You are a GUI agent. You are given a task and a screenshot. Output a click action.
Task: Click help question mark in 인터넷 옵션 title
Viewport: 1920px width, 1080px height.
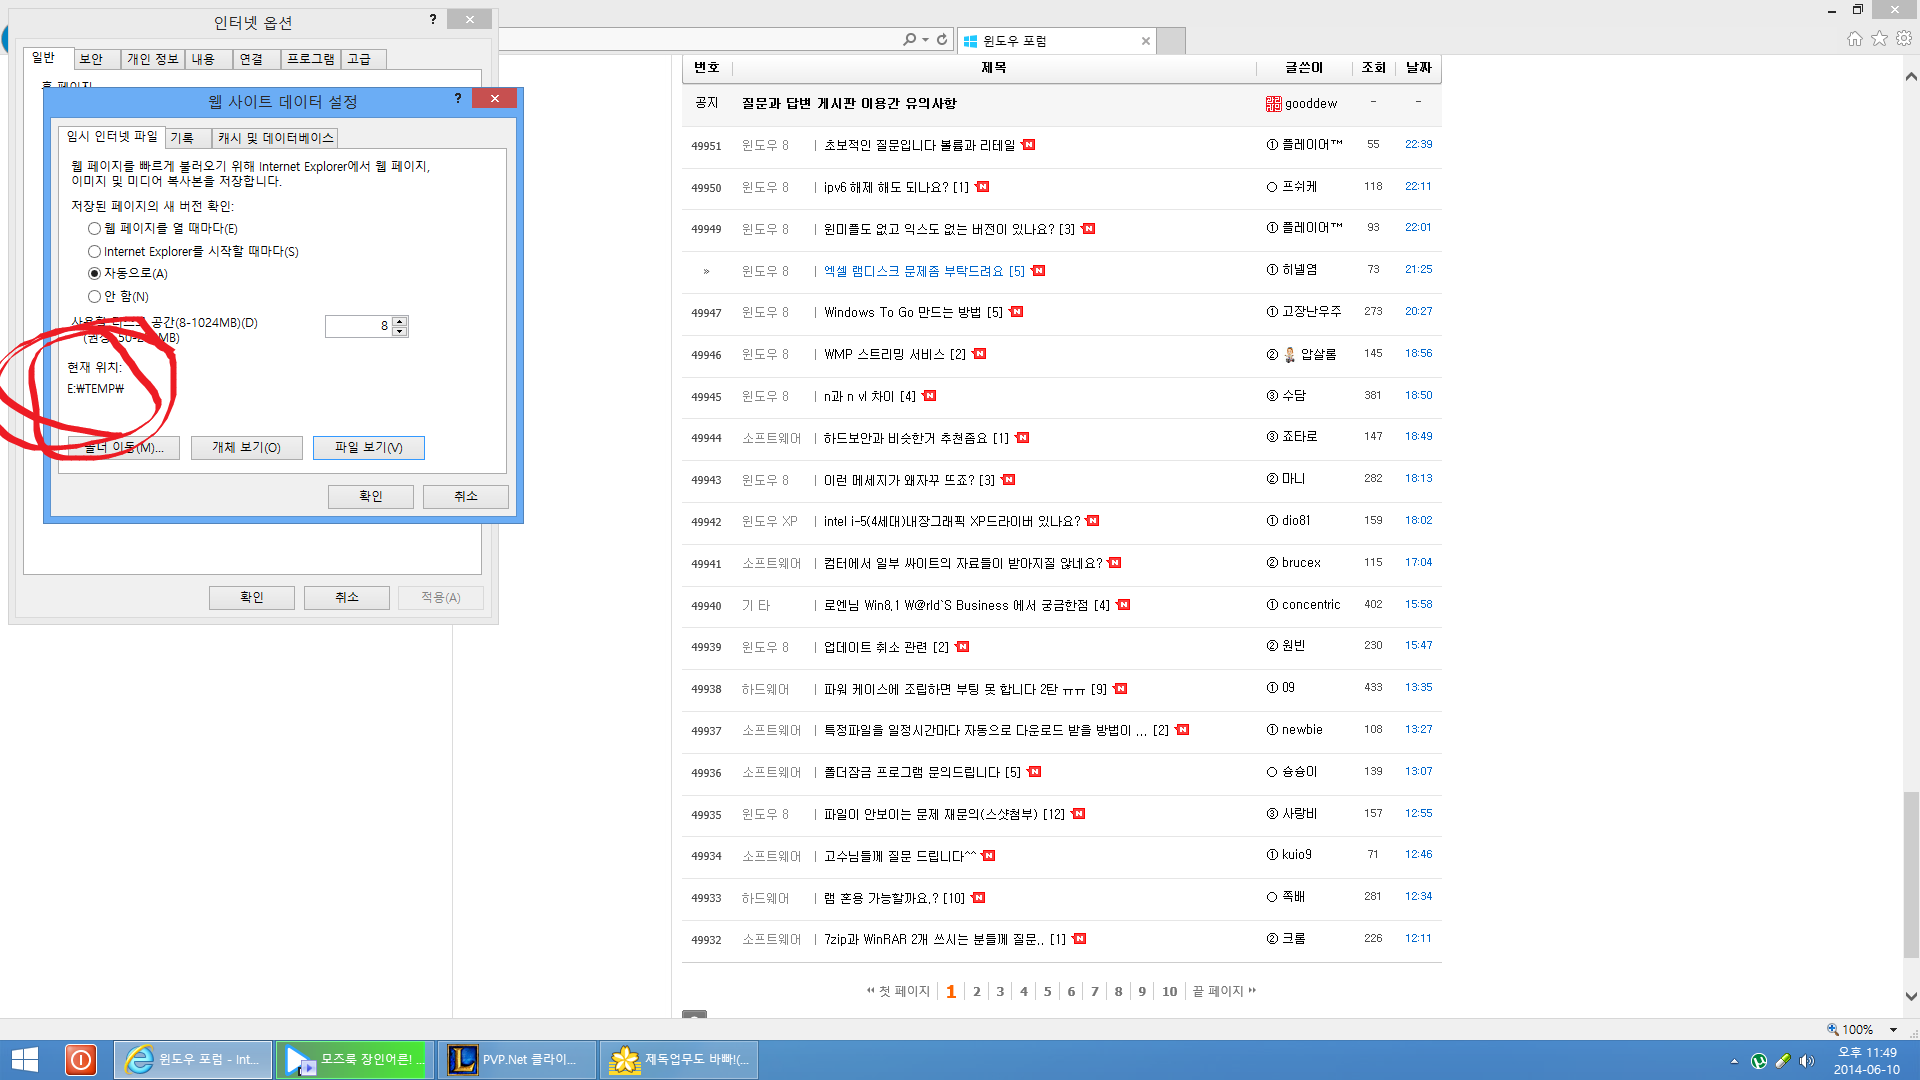[x=433, y=19]
